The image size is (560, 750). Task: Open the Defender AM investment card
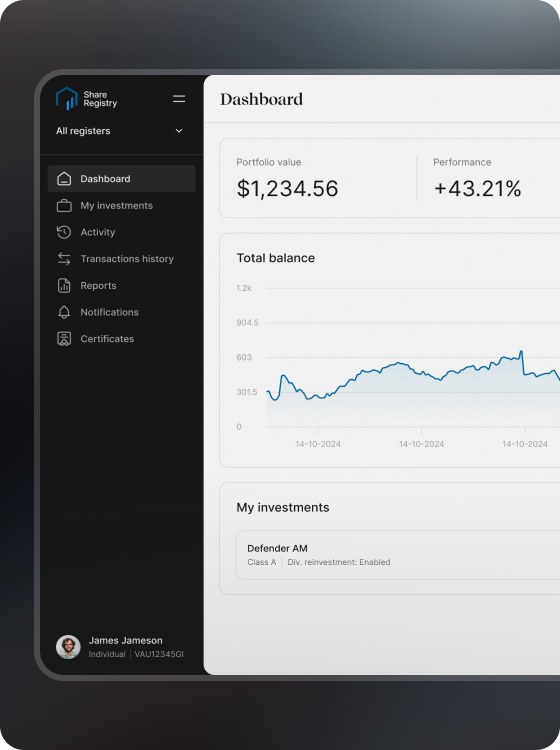pos(398,555)
